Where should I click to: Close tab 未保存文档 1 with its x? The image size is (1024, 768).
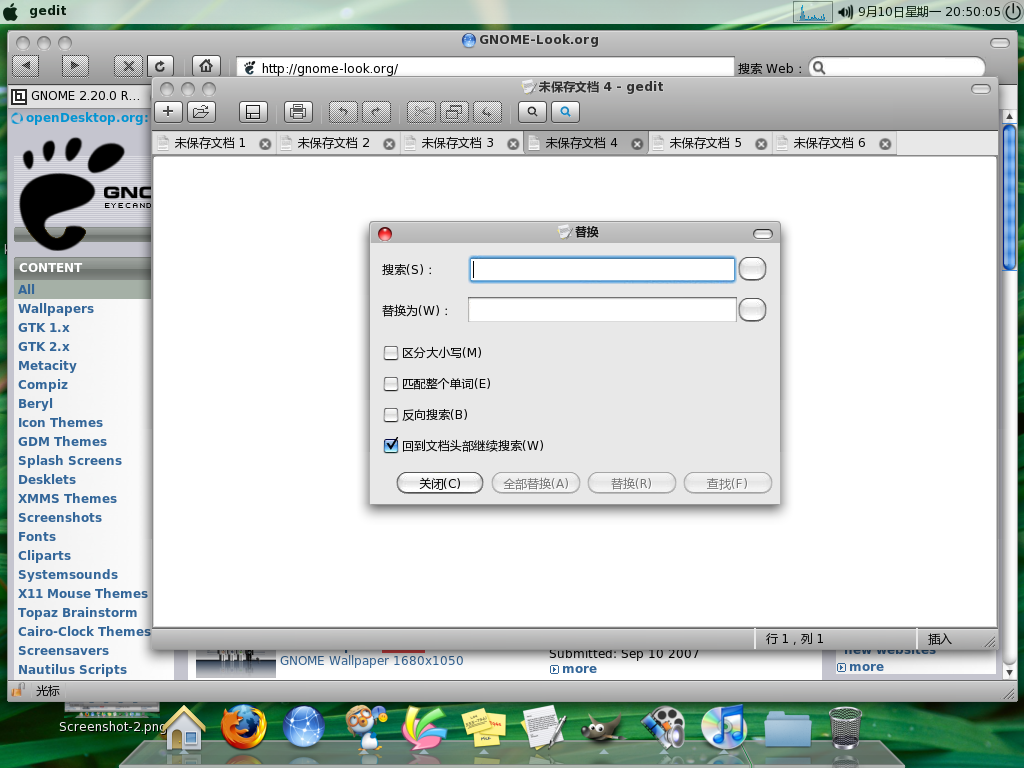click(x=265, y=144)
